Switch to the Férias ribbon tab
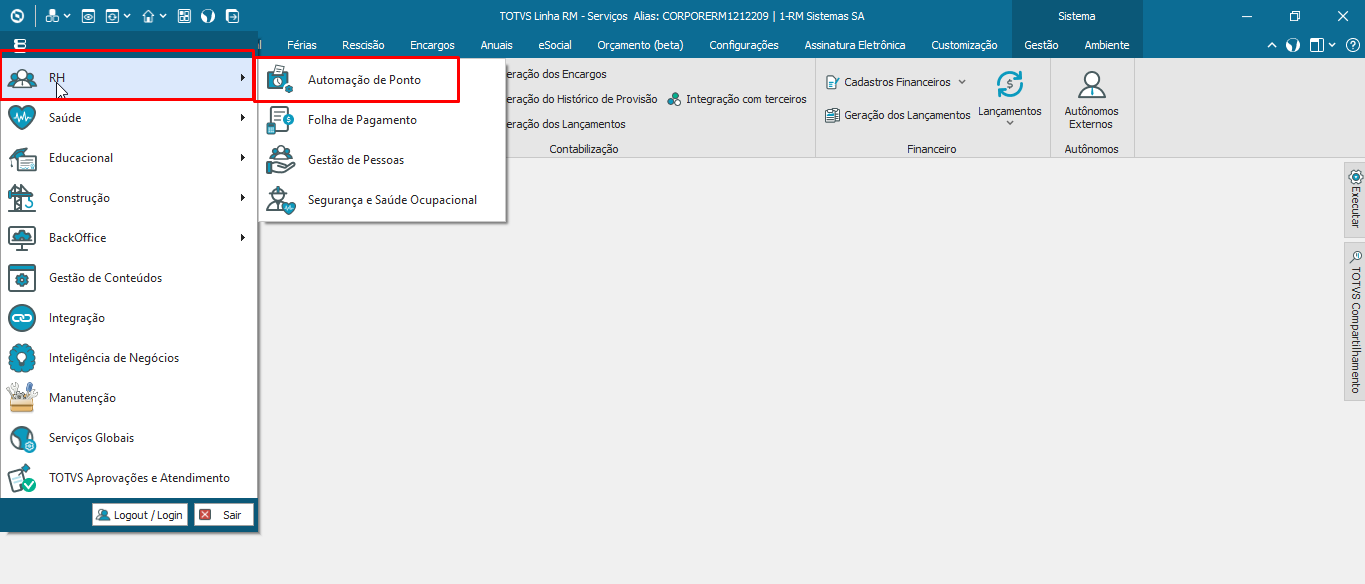1365x584 pixels. tap(302, 45)
